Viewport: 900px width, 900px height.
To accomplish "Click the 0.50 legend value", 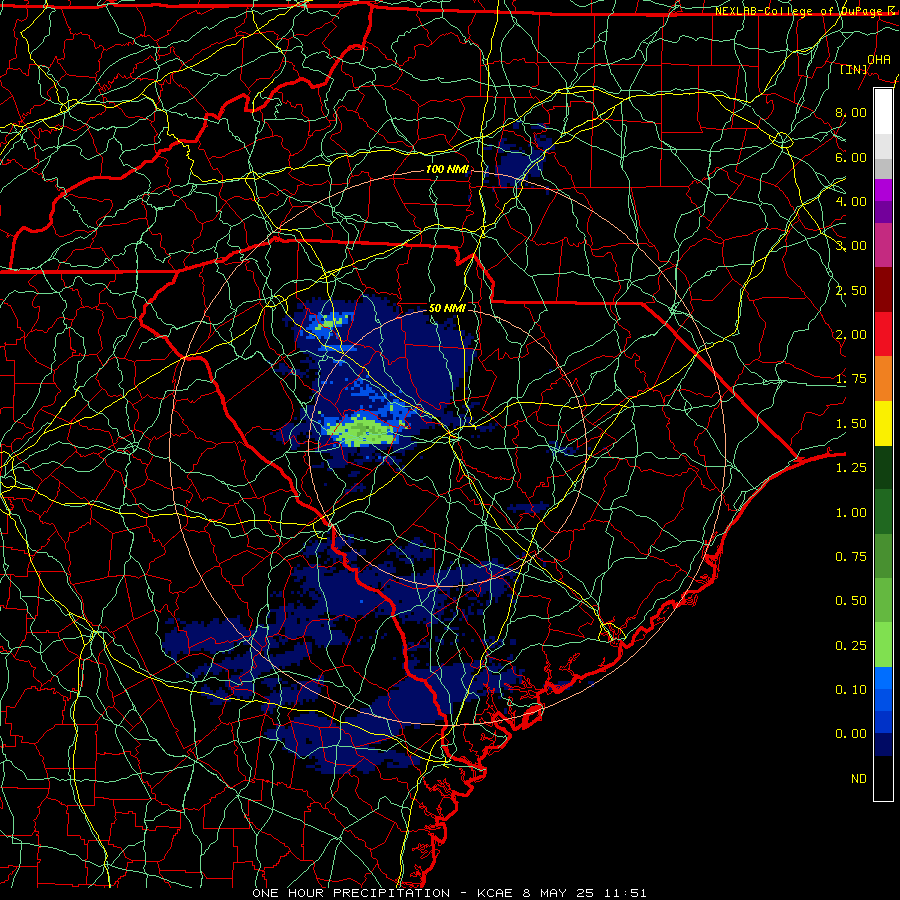I will coord(851,601).
